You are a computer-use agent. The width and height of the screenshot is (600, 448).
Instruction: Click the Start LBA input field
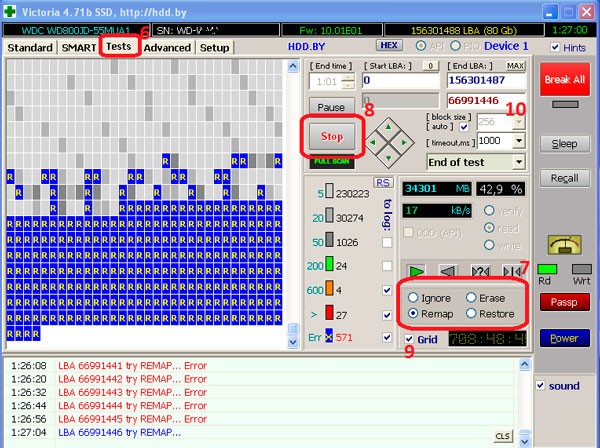pos(401,80)
